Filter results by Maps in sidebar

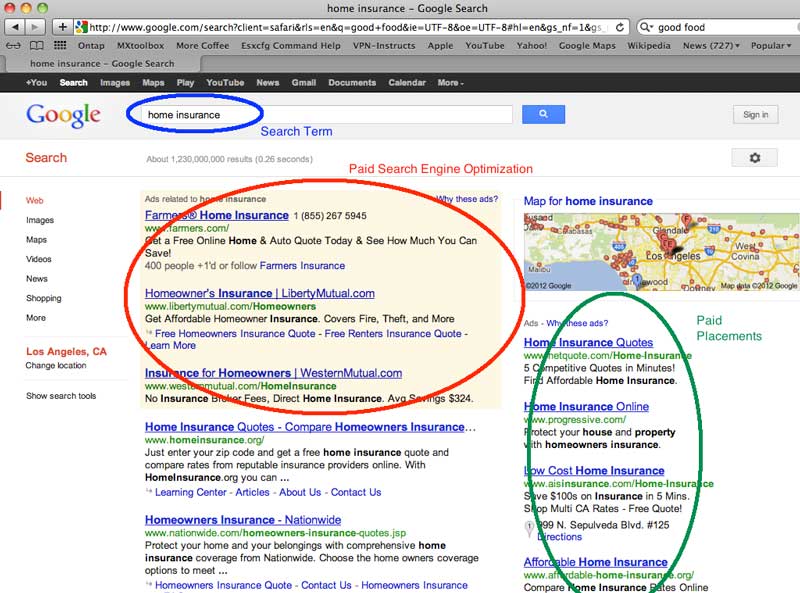(36, 239)
